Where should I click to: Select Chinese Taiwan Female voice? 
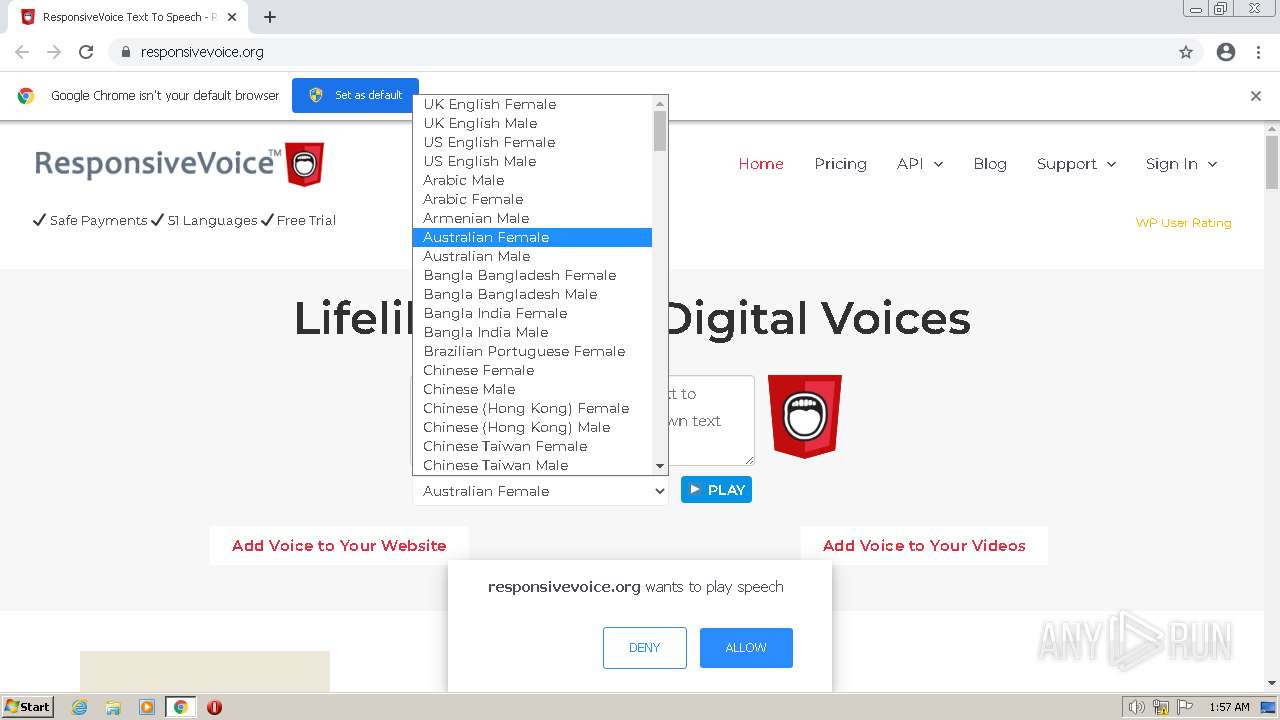click(532, 446)
